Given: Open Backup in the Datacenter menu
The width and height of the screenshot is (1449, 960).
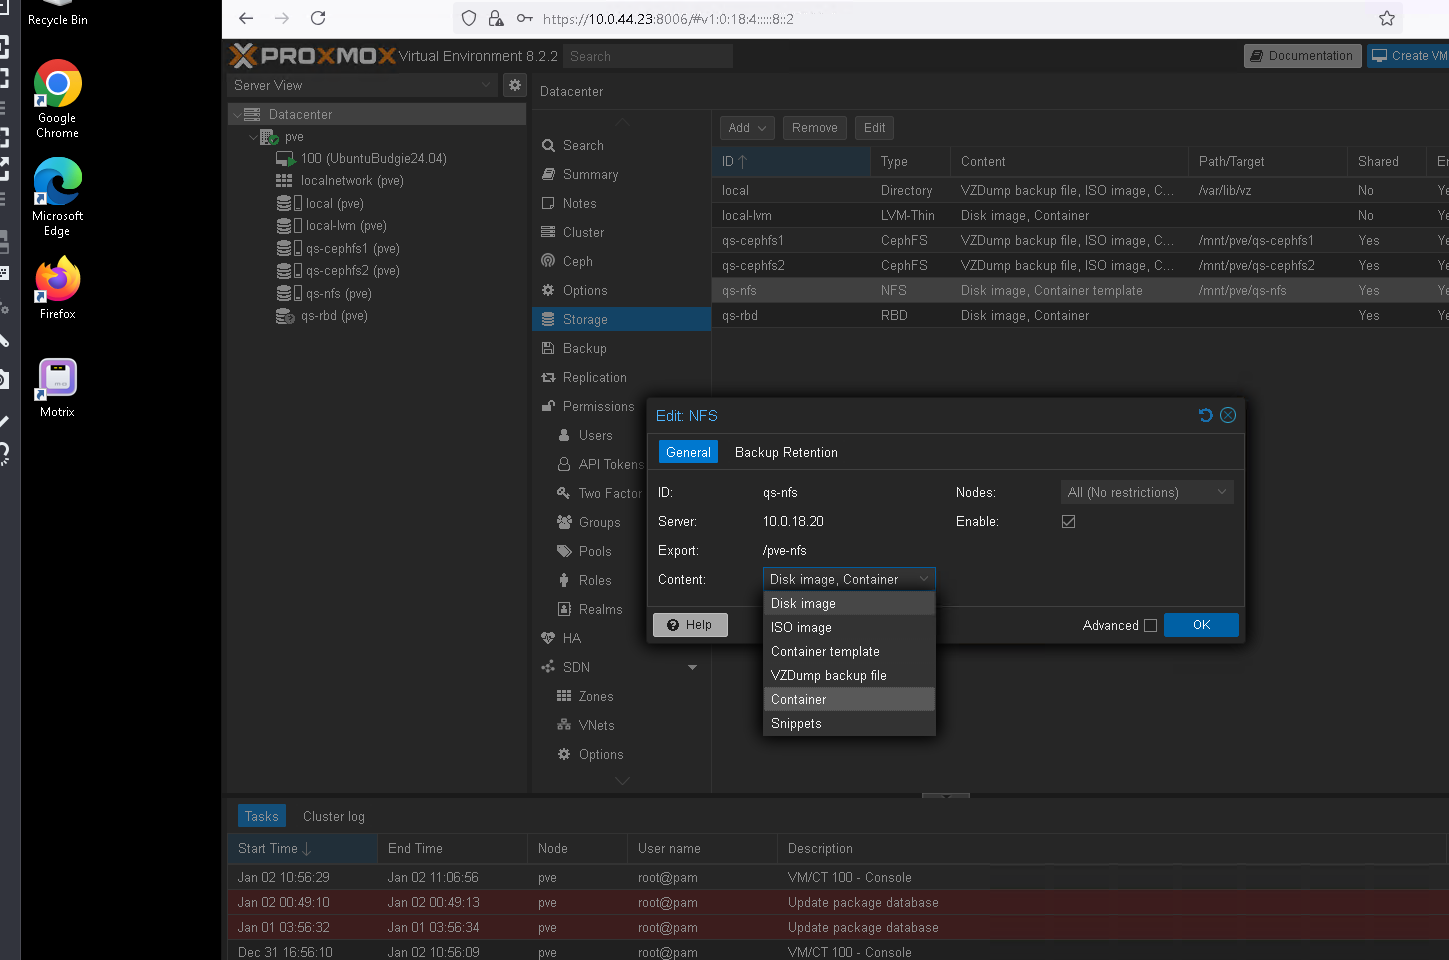Looking at the screenshot, I should [x=584, y=348].
